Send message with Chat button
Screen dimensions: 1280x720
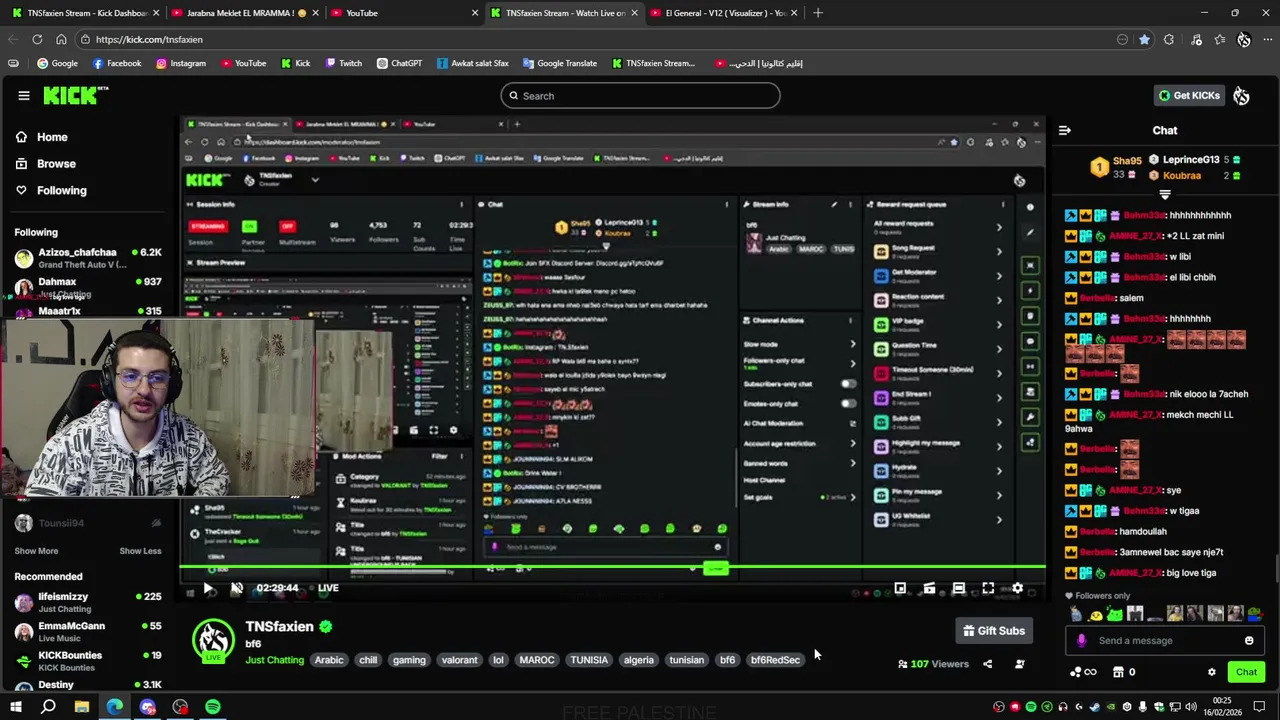(x=1246, y=672)
